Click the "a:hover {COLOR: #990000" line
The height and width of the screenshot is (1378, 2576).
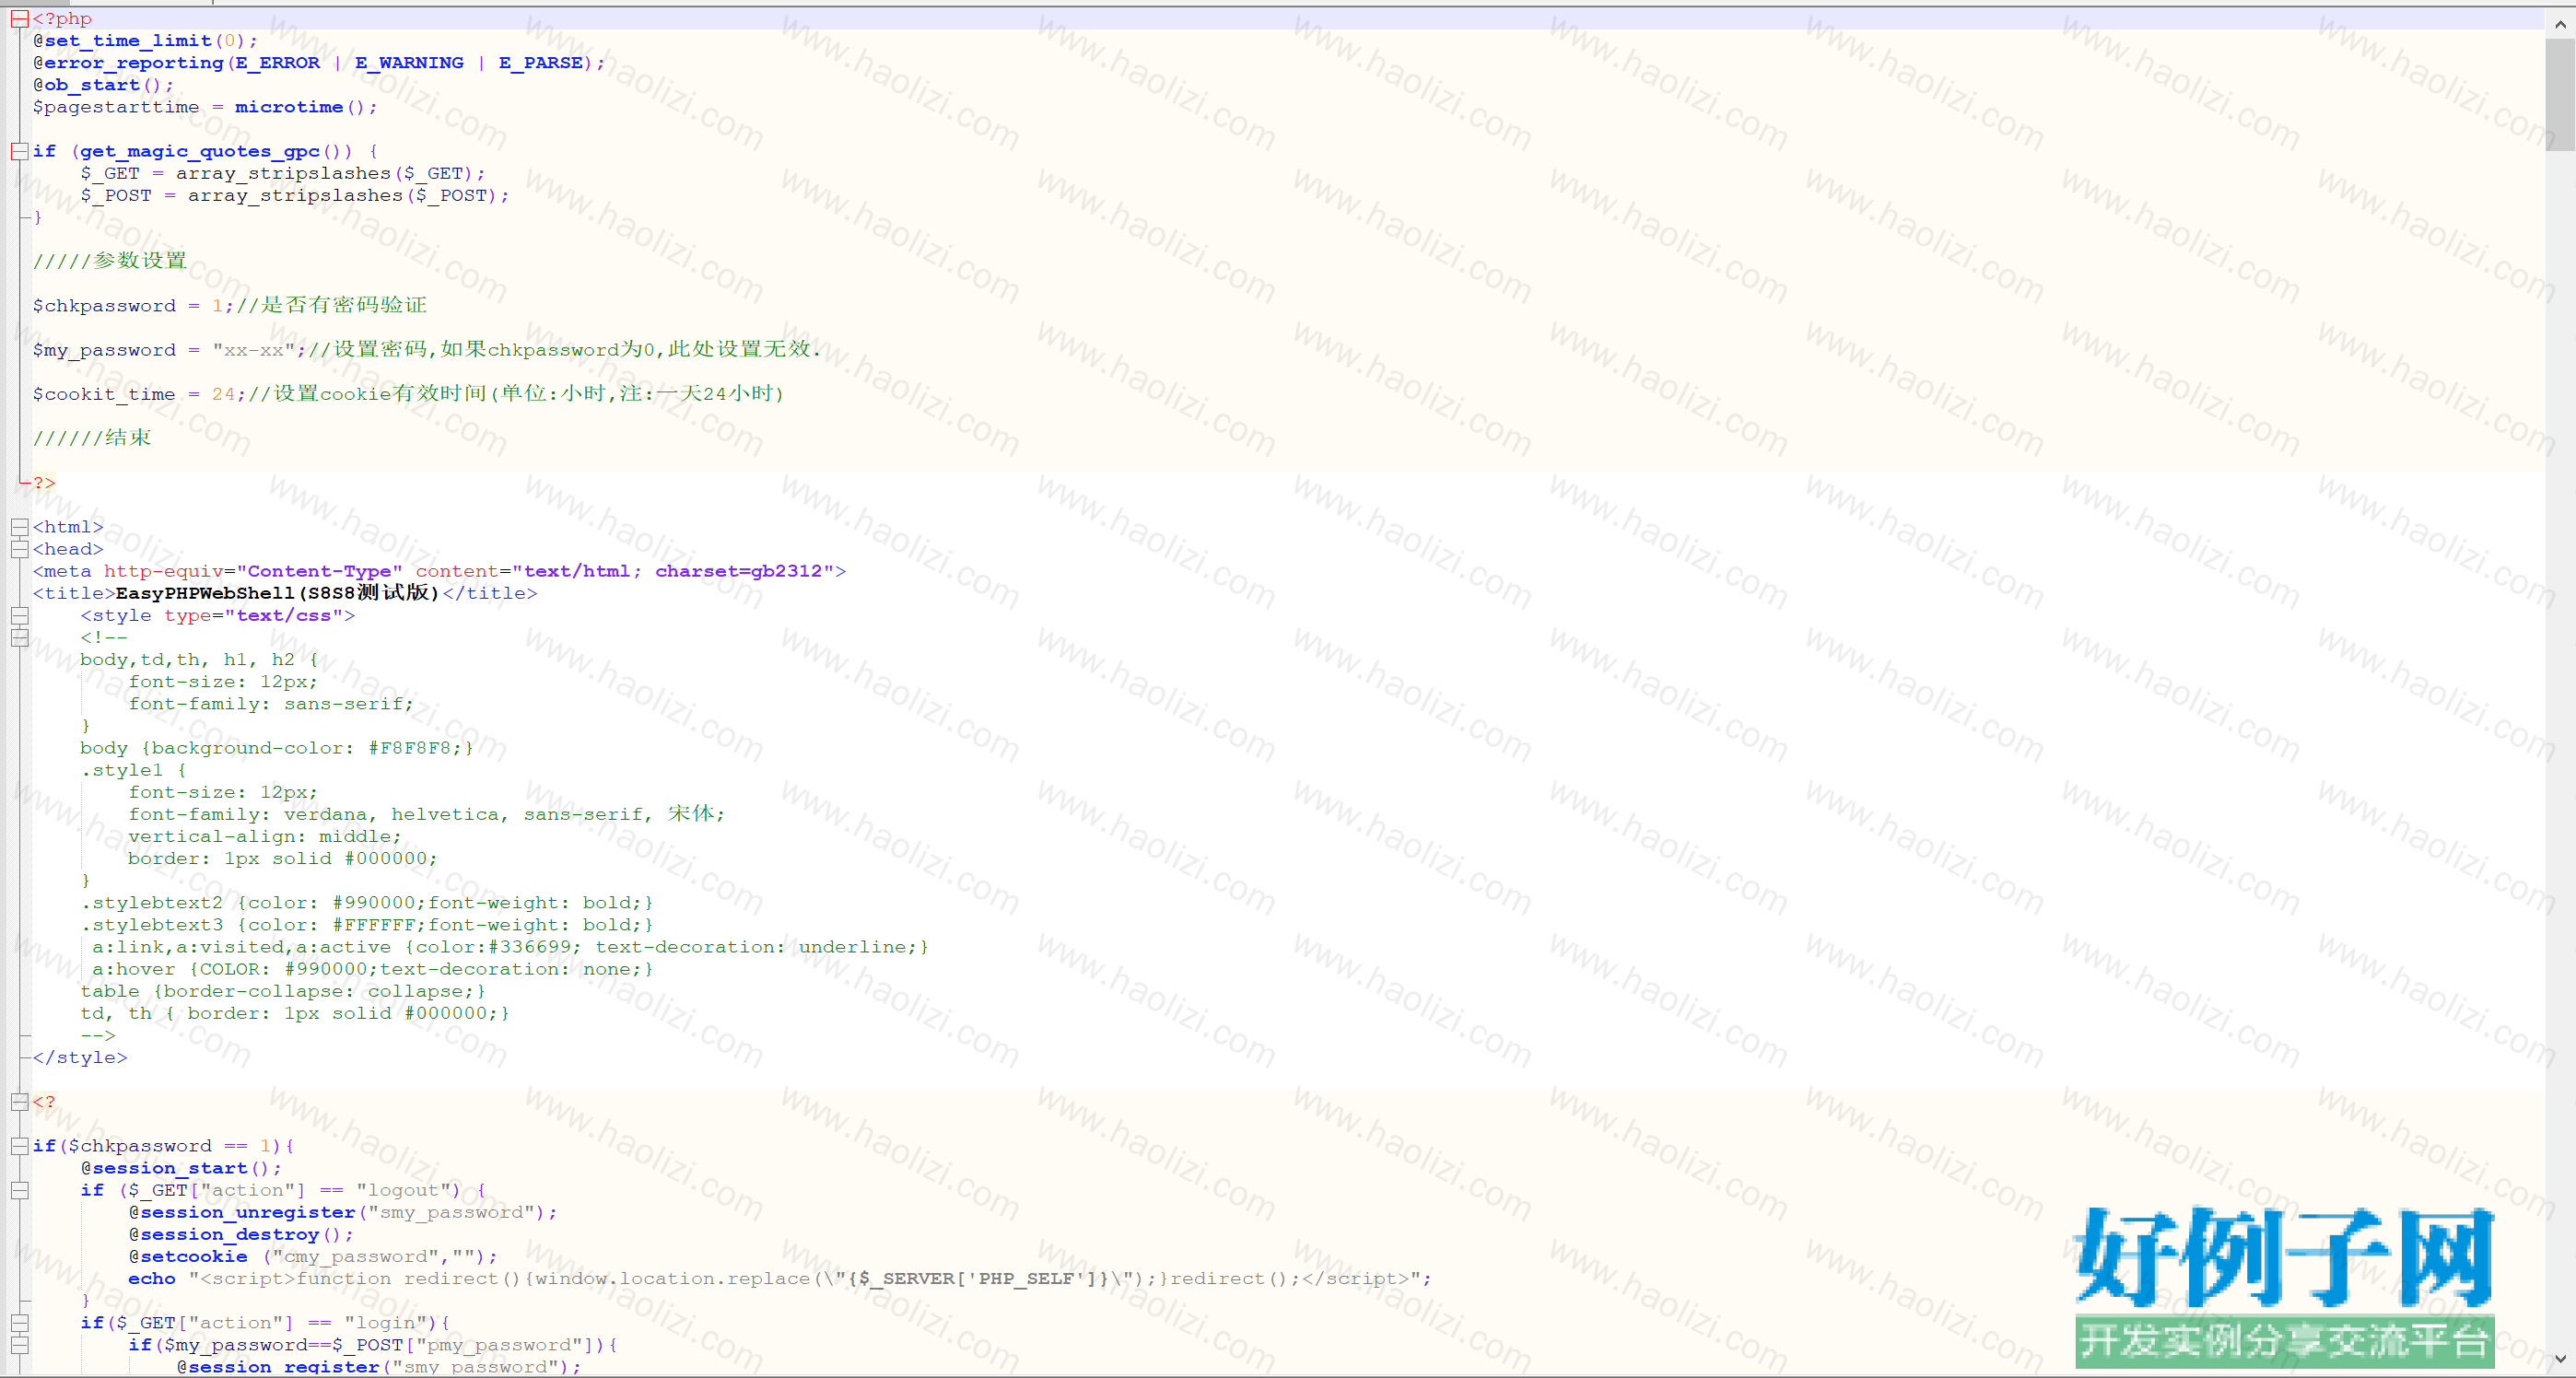(373, 969)
